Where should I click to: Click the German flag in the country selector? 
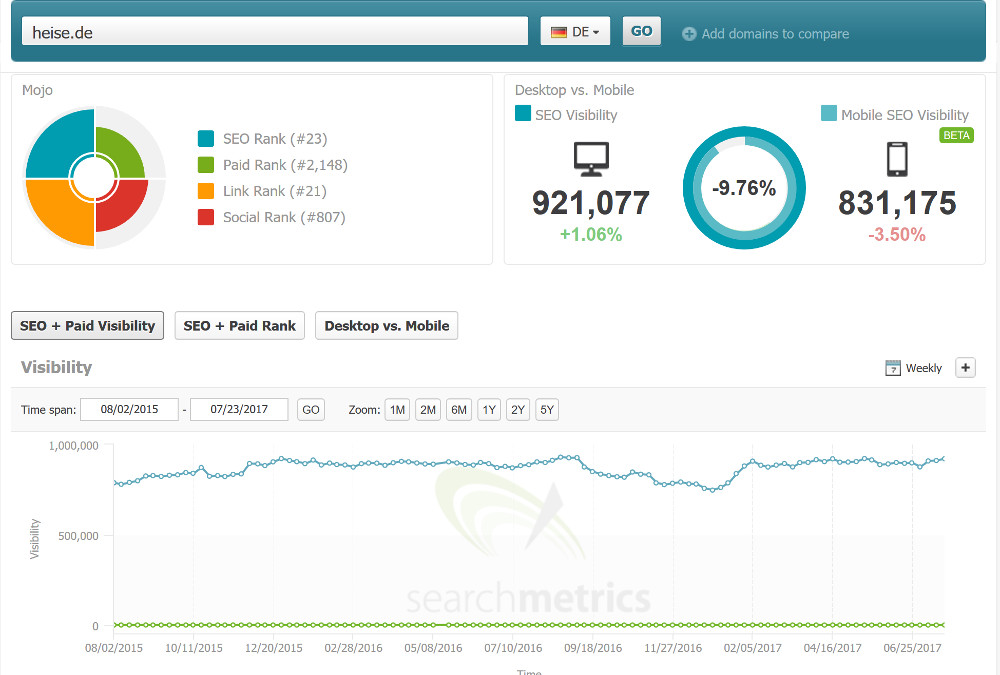pyautogui.click(x=558, y=30)
